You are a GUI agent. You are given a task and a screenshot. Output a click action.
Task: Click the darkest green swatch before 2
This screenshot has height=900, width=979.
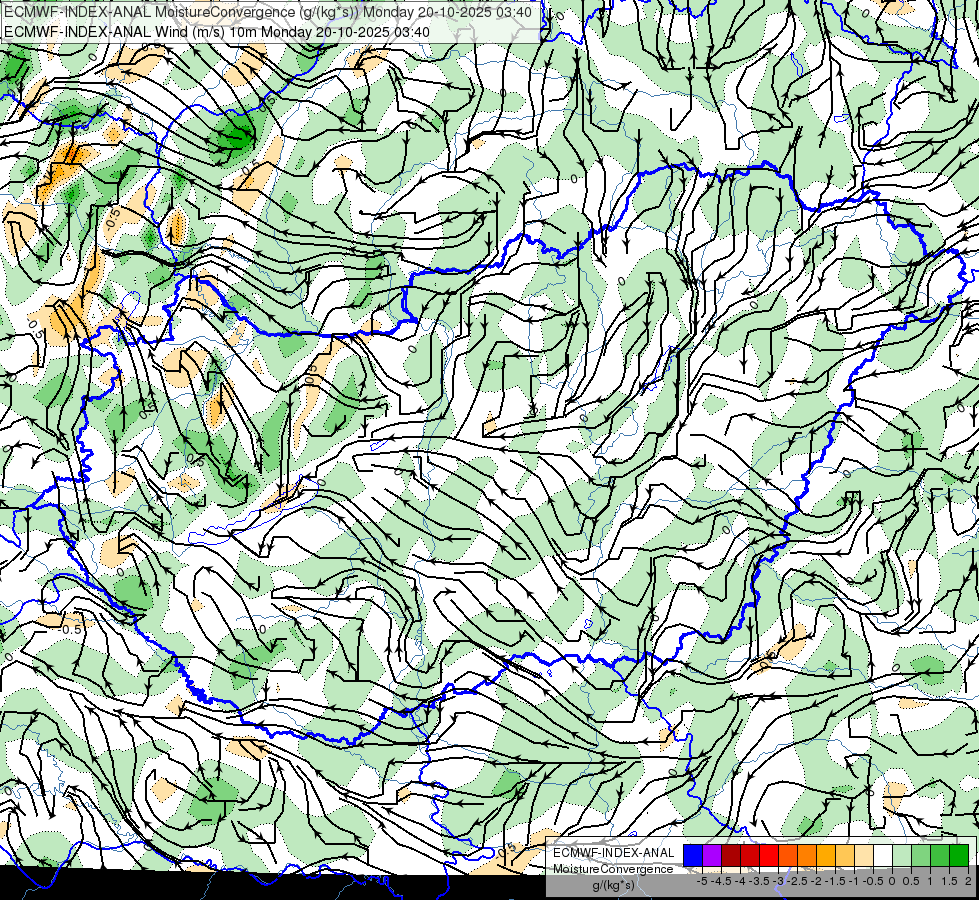pos(959,855)
